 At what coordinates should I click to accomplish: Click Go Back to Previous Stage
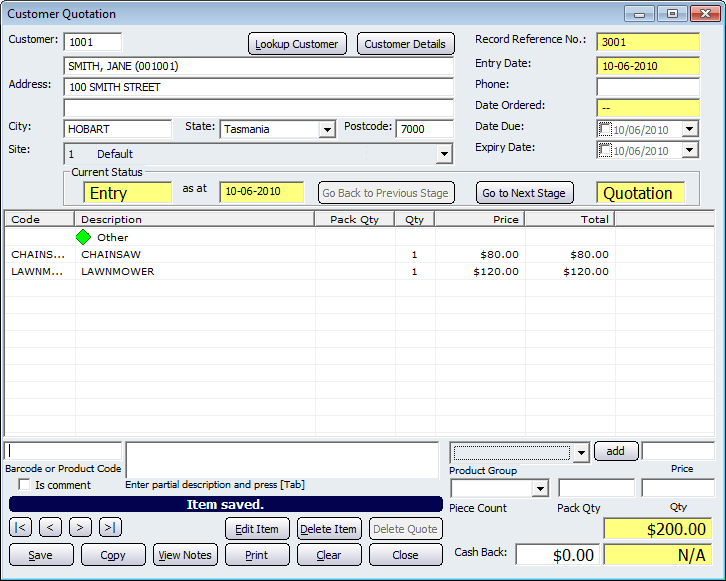[386, 193]
